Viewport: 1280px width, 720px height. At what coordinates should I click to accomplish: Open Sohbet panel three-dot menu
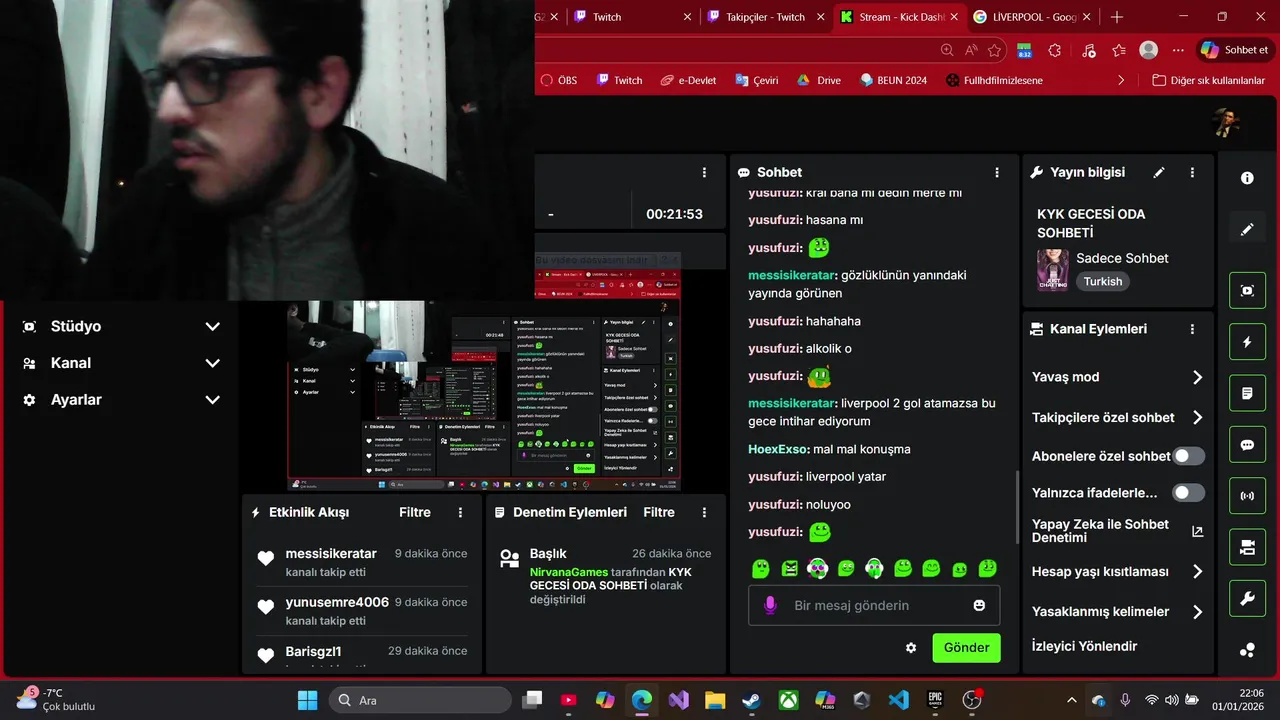pos(997,172)
